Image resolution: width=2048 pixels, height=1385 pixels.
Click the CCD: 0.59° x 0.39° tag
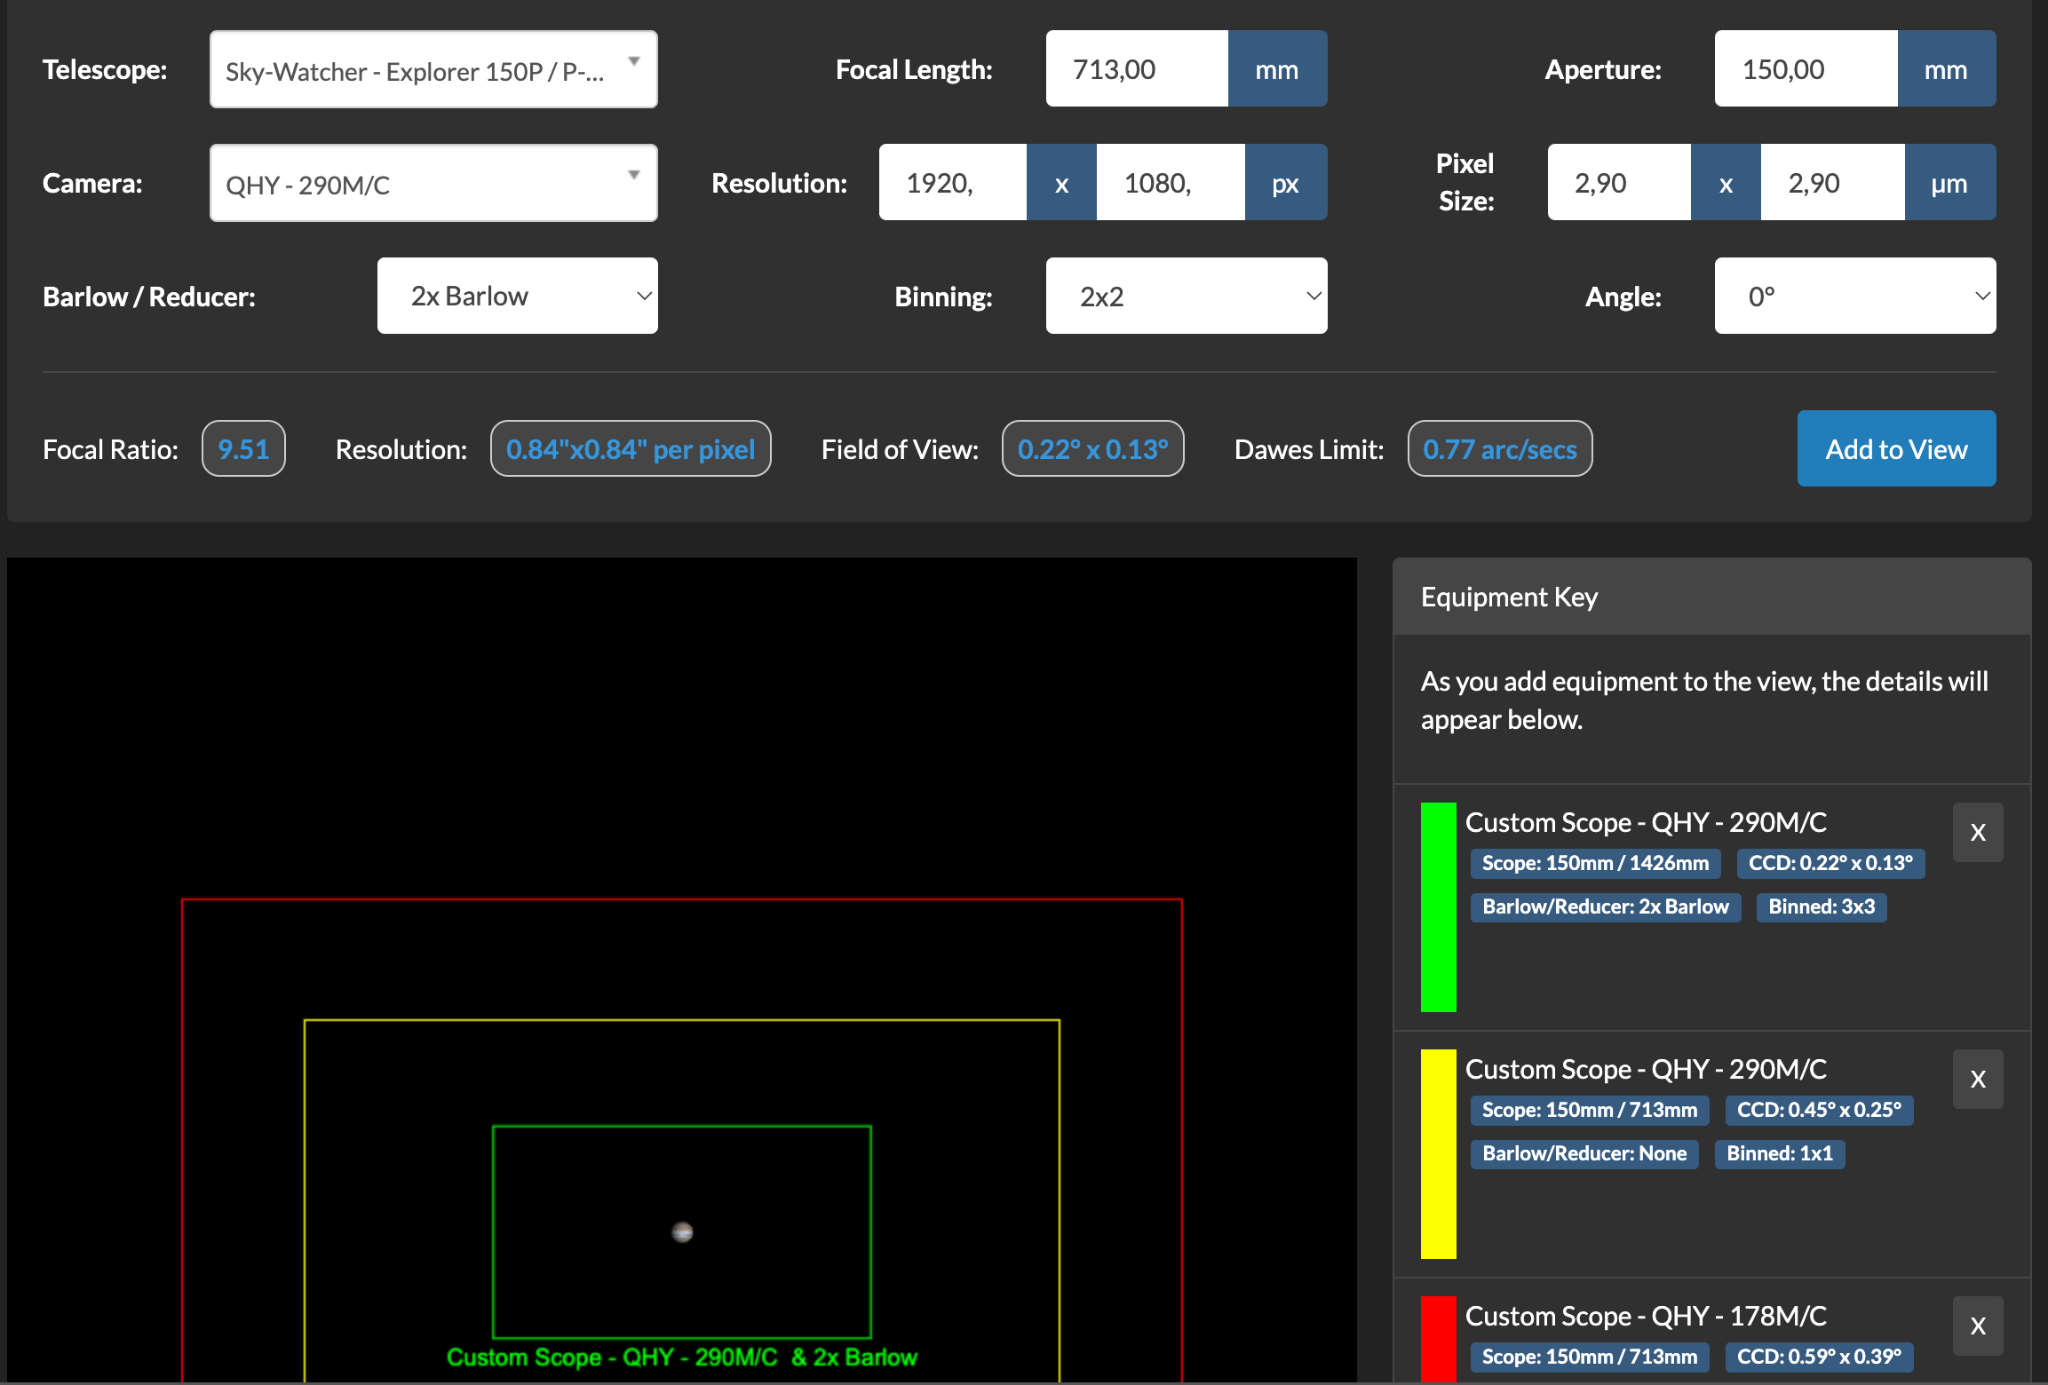1819,1357
